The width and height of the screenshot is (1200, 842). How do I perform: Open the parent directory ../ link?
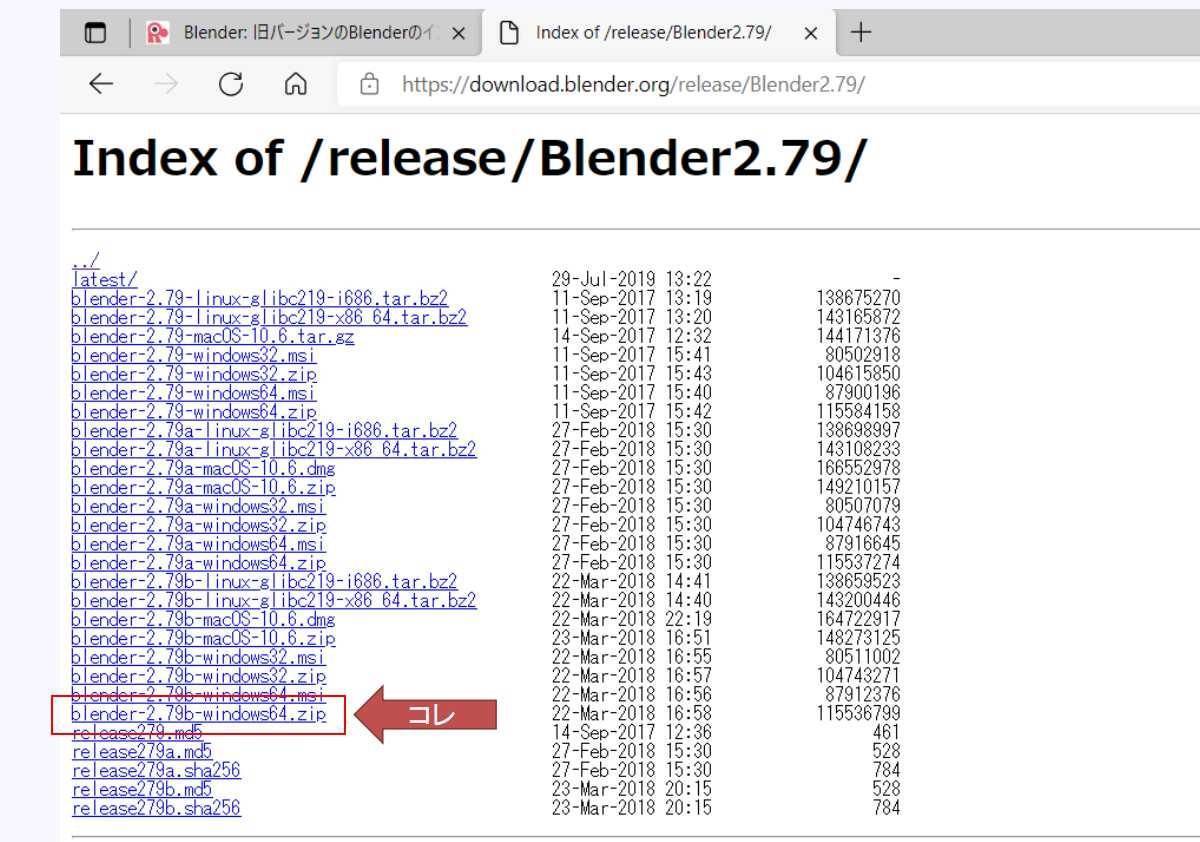[85, 260]
